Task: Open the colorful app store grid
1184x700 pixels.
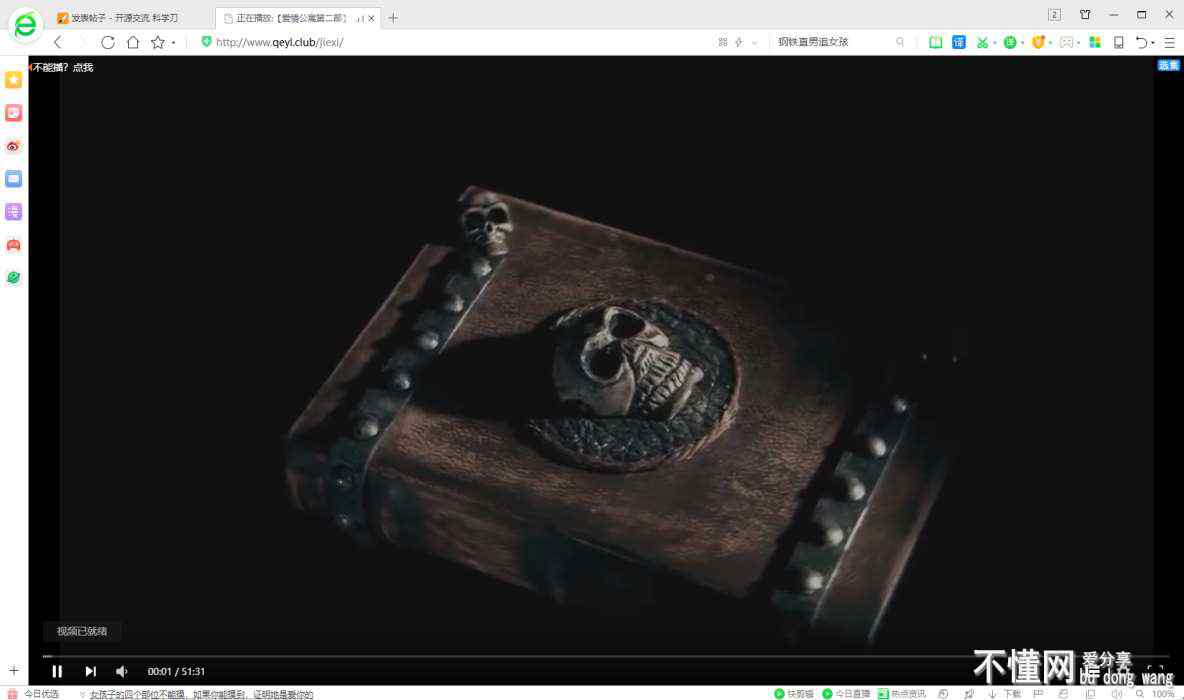Action: (1095, 42)
